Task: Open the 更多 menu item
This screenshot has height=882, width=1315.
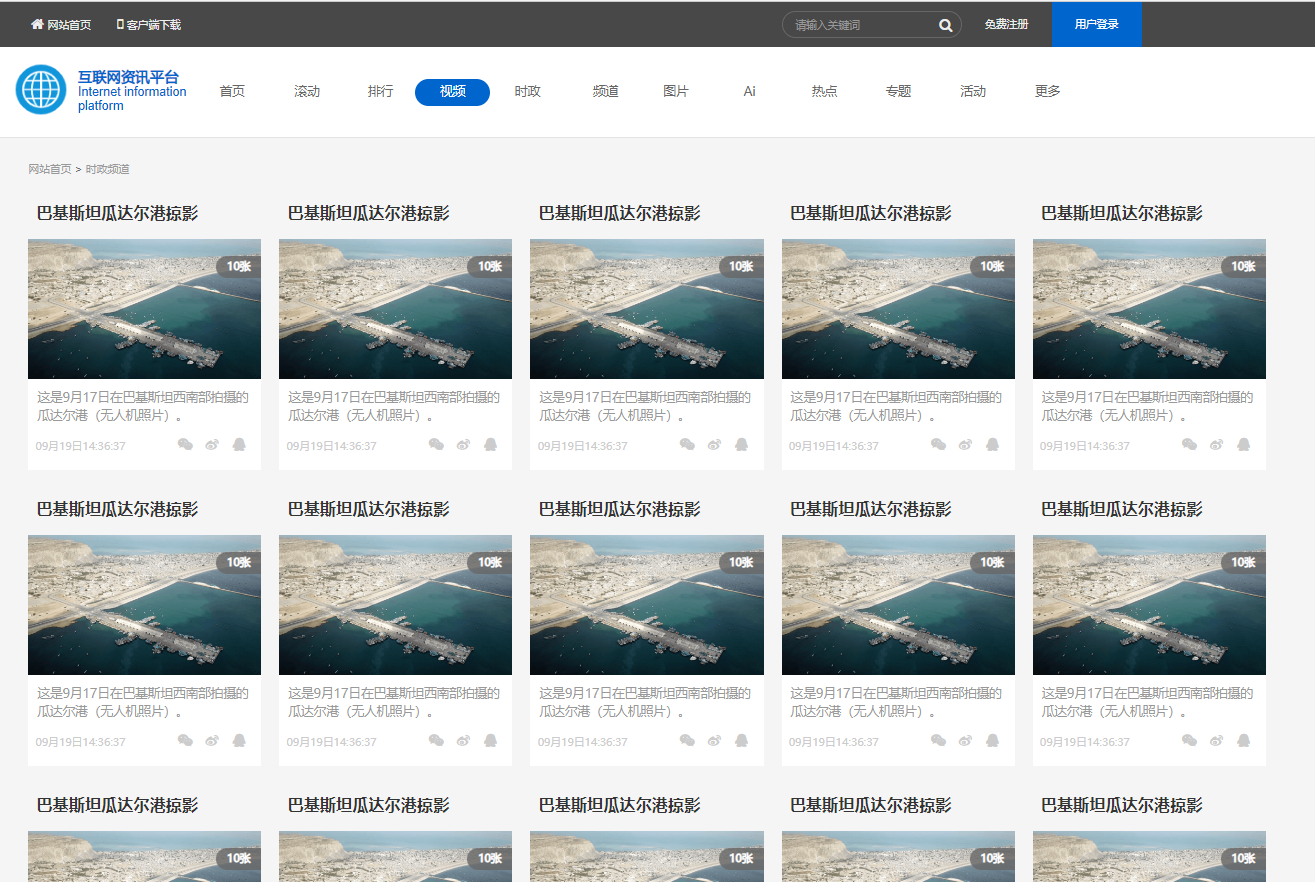Action: click(x=1048, y=92)
